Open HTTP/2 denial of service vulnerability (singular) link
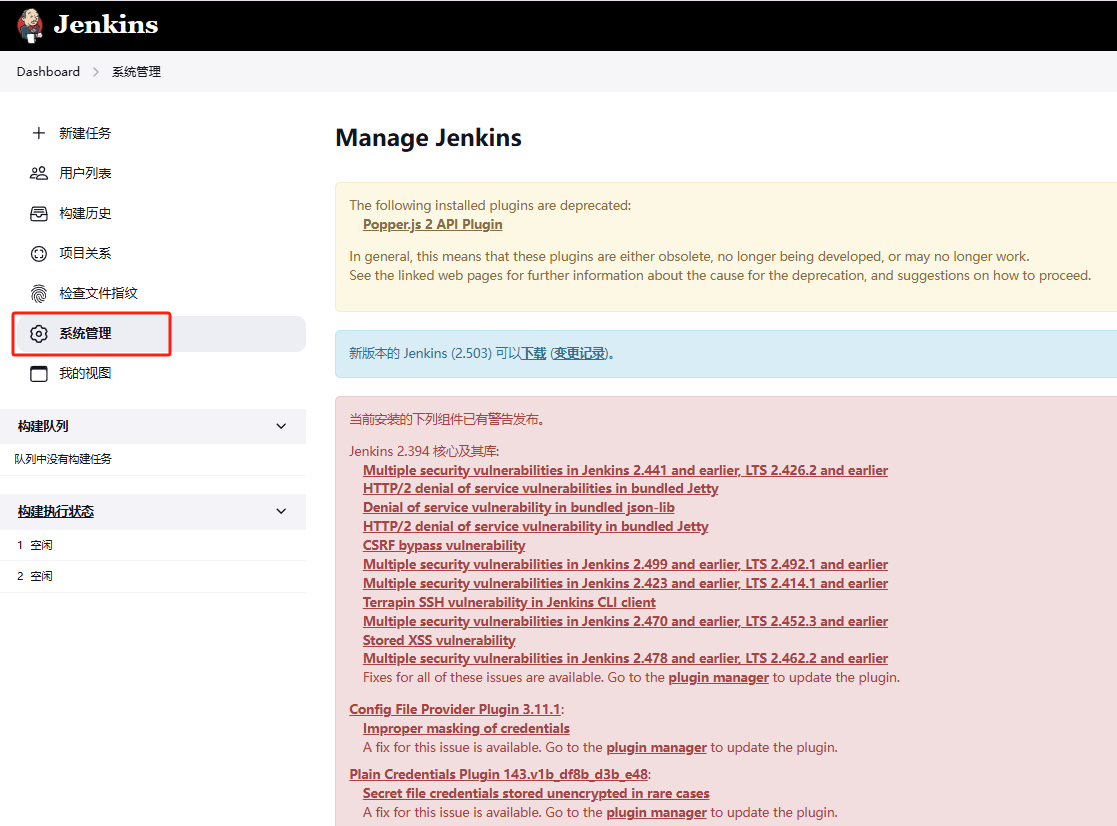The height and width of the screenshot is (826, 1117). point(535,526)
